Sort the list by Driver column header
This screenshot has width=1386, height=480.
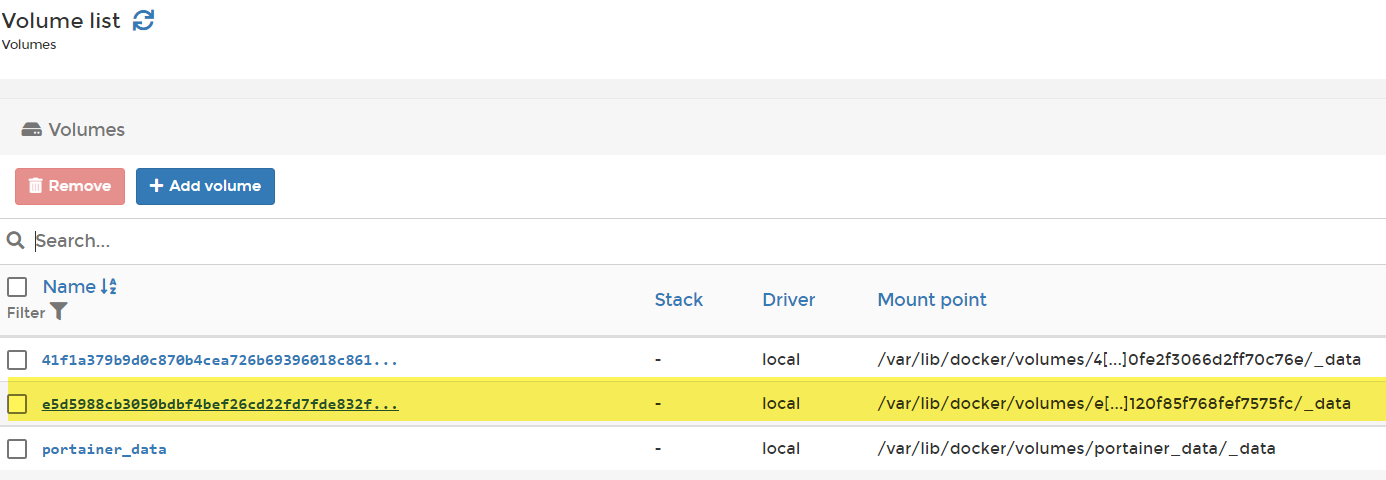pyautogui.click(x=789, y=299)
